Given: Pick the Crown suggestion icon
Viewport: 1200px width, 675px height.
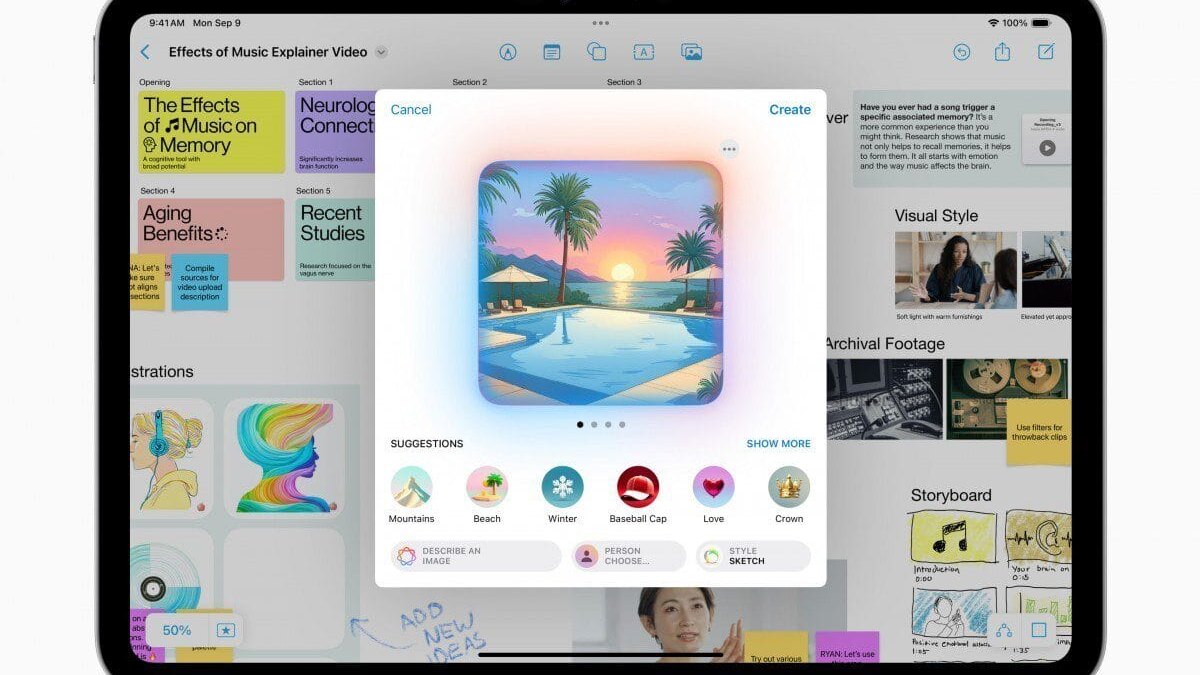Looking at the screenshot, I should (788, 487).
